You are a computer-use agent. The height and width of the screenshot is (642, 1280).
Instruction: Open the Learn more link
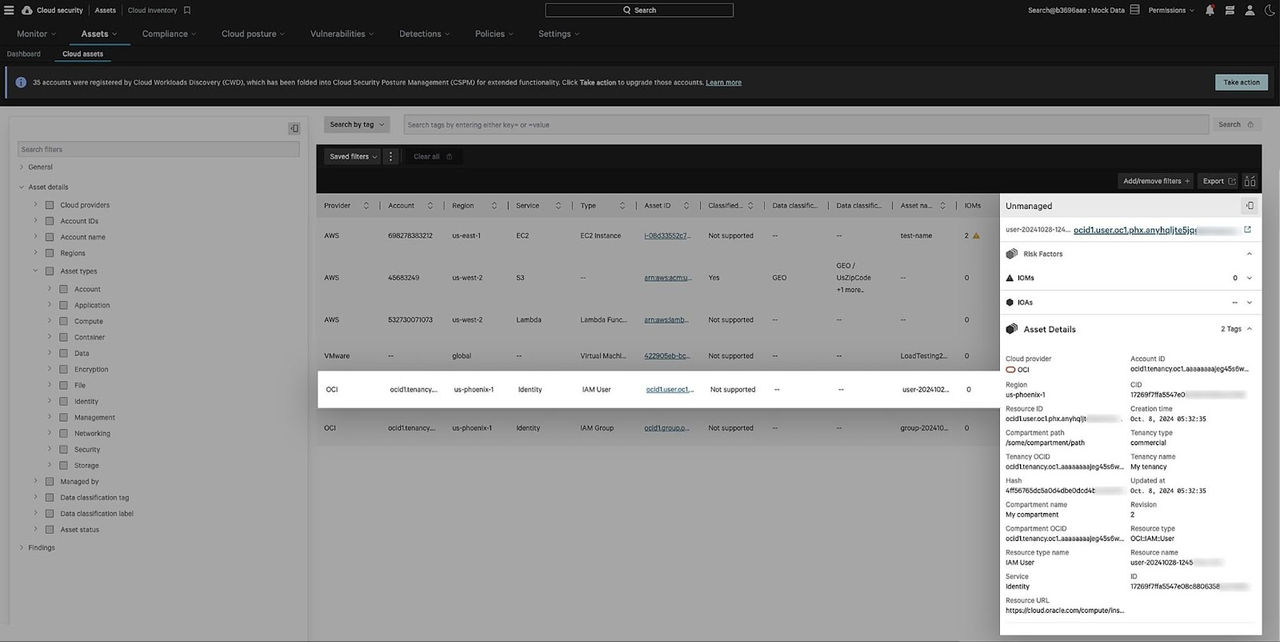[x=724, y=82]
